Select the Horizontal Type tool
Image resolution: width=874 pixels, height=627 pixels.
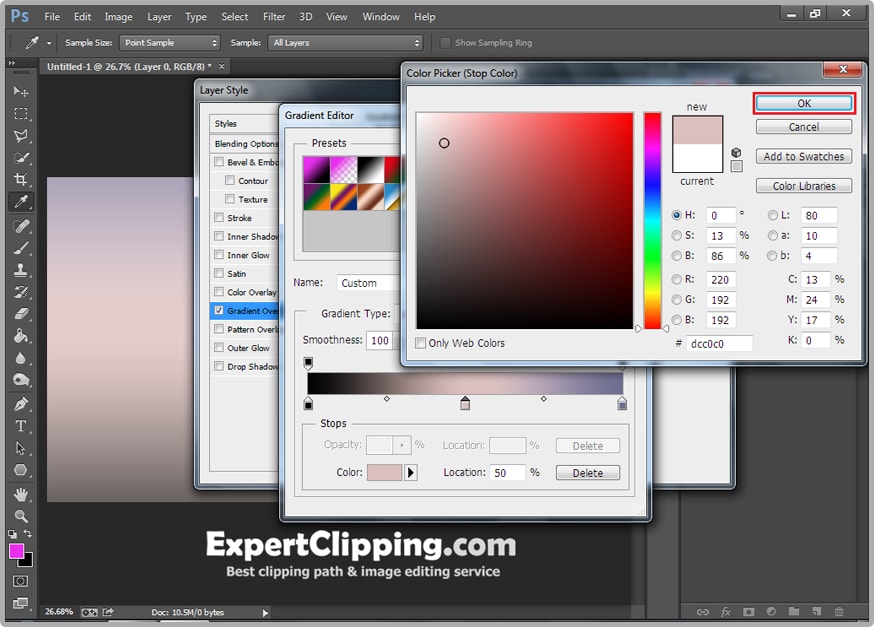(x=20, y=426)
